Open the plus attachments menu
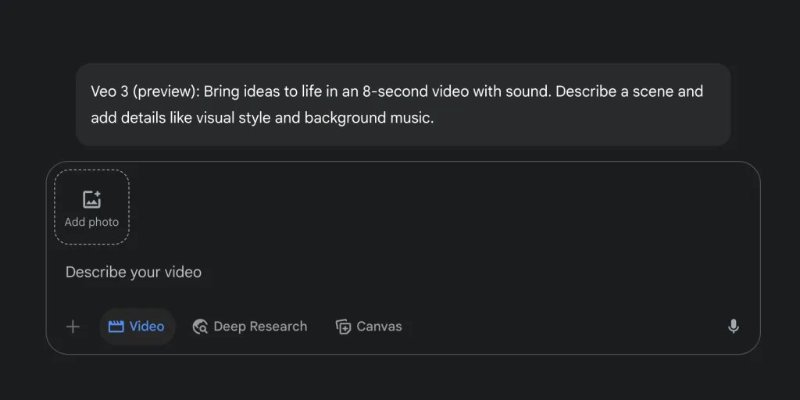Image resolution: width=800 pixels, height=400 pixels. click(x=73, y=326)
